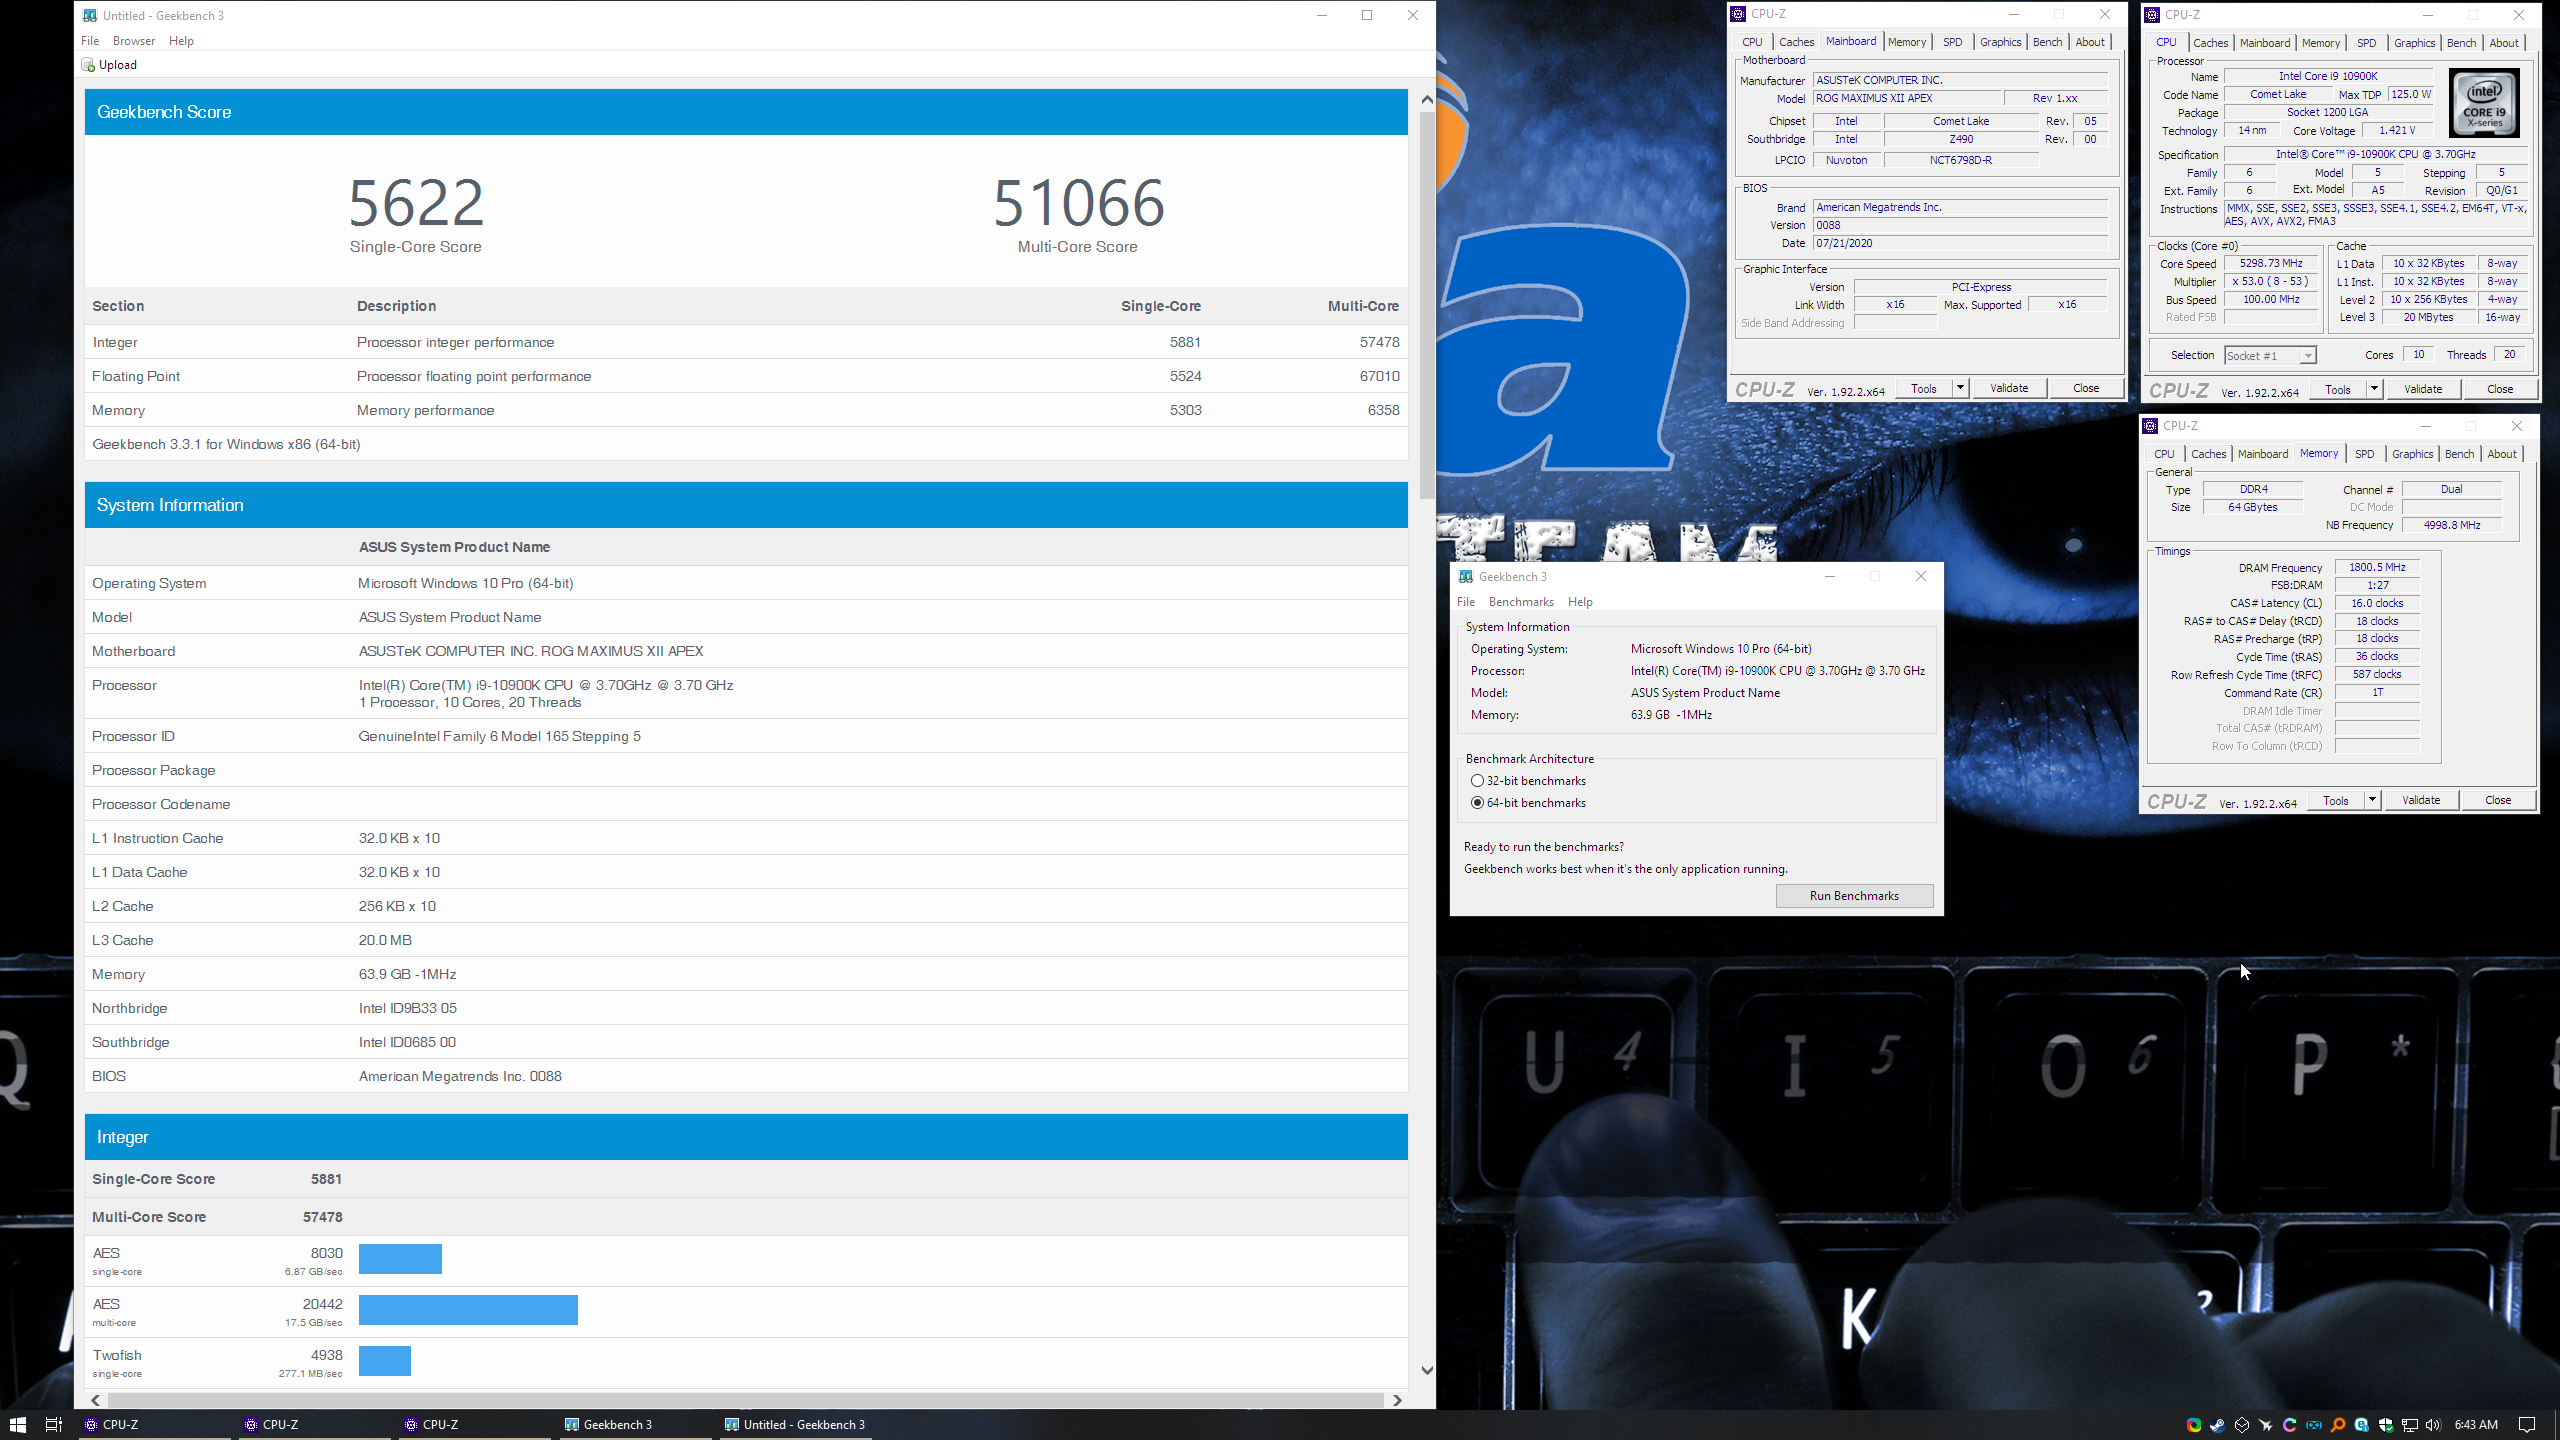Open Graphics tab in Mainboard CPU-Z window
The image size is (2560, 1440).
click(x=2000, y=42)
